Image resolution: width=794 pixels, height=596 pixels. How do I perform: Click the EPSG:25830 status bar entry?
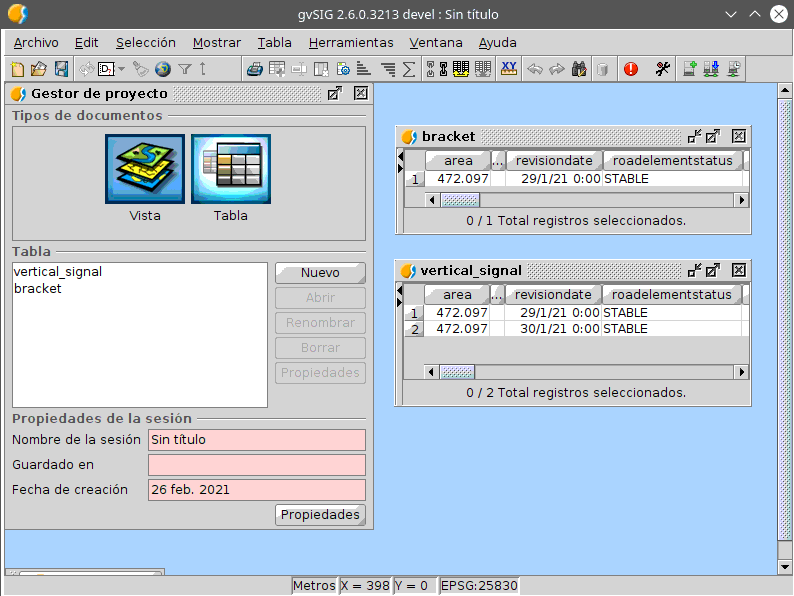pyautogui.click(x=479, y=586)
